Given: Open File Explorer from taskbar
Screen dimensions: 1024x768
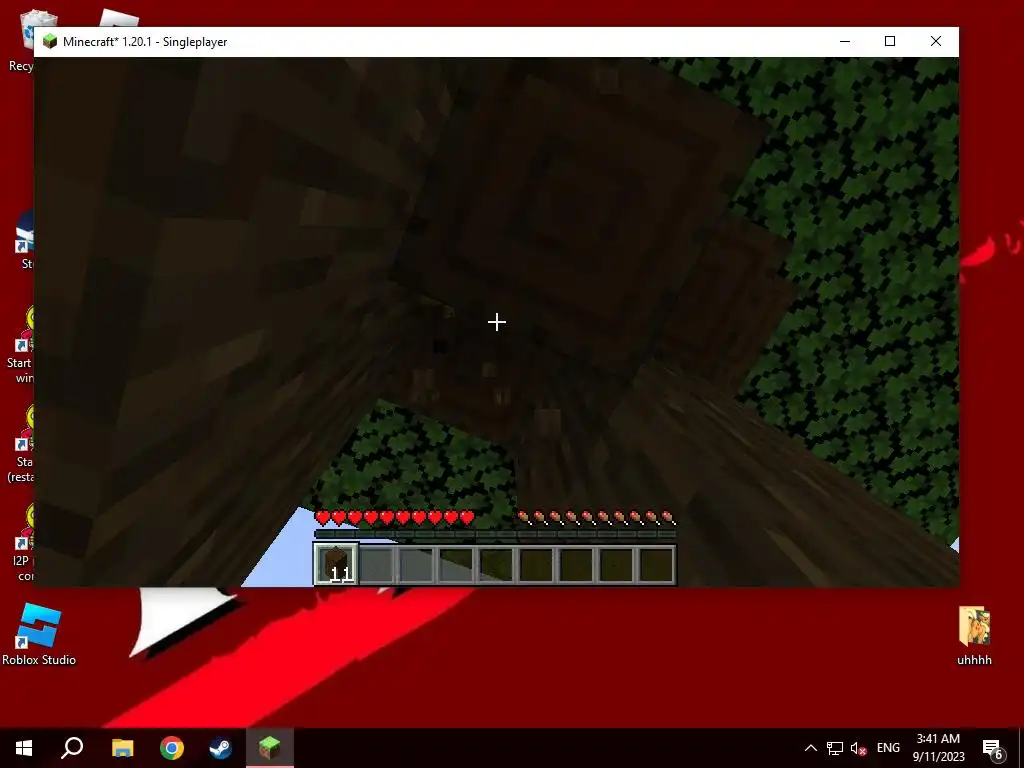Looking at the screenshot, I should tap(122, 748).
